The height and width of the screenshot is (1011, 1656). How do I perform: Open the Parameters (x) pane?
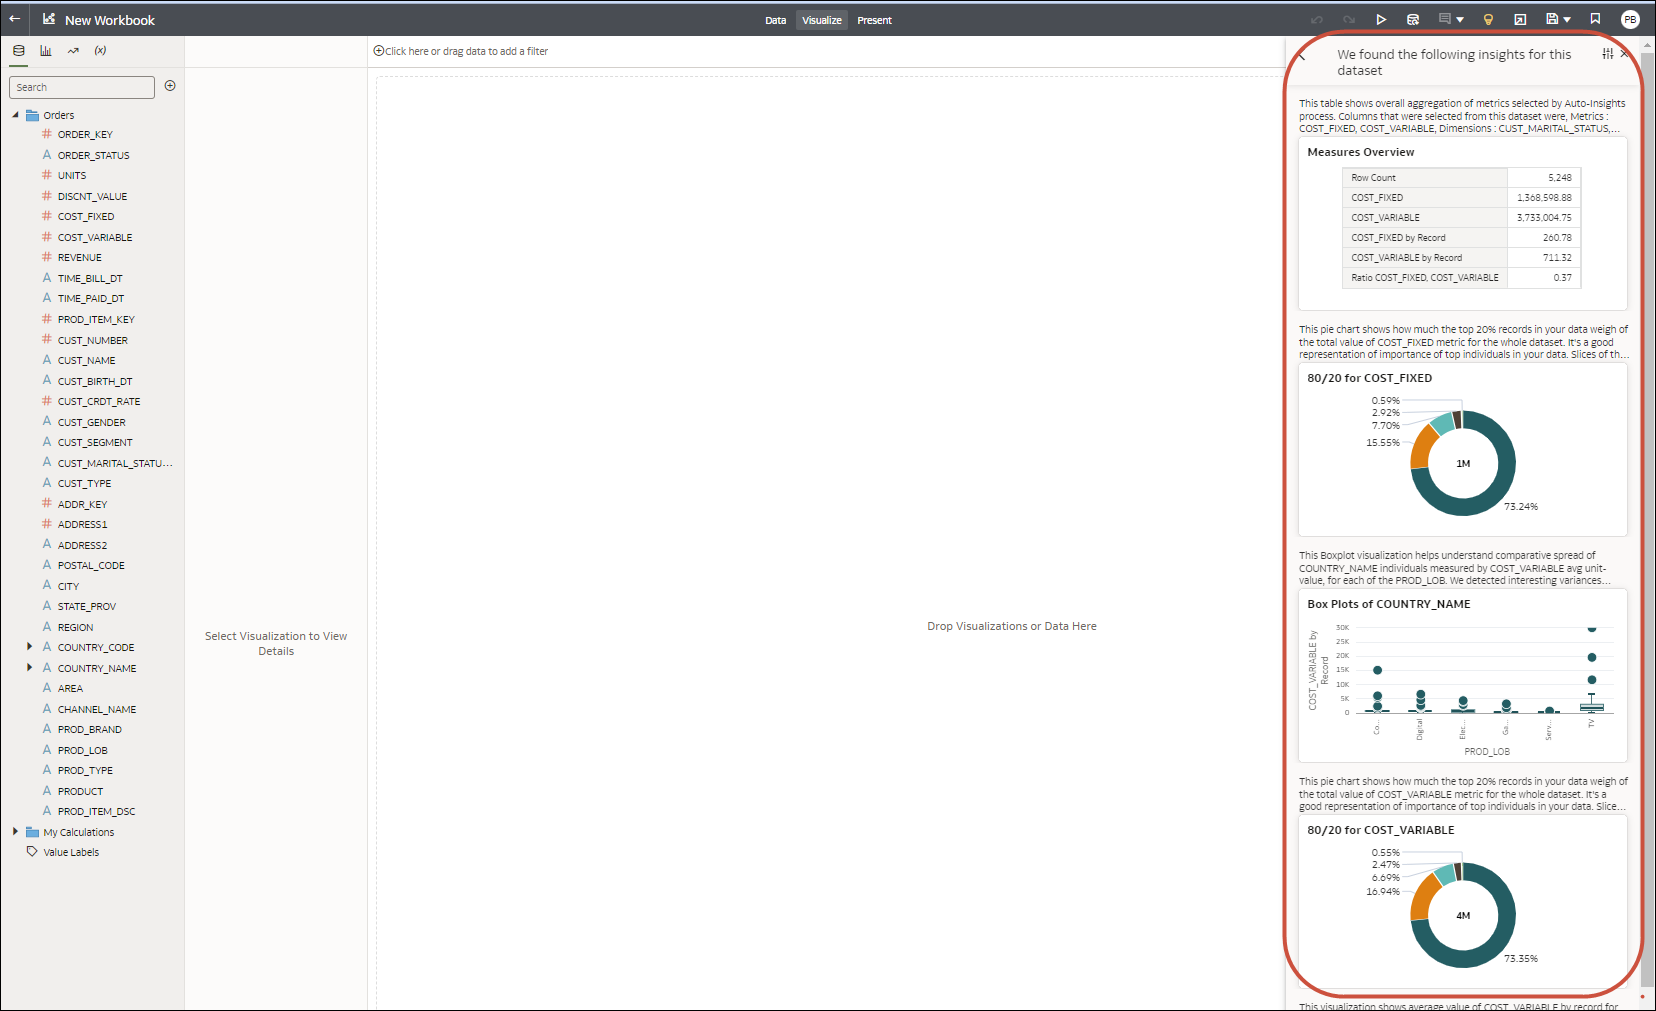click(x=100, y=51)
